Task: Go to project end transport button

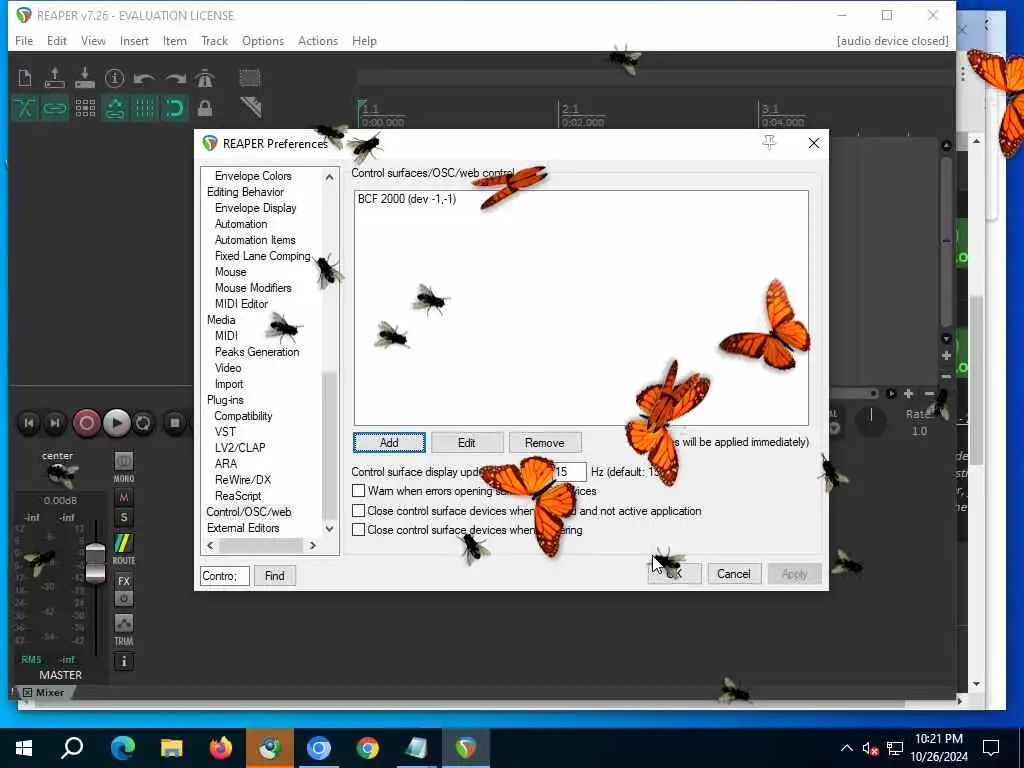Action: pyautogui.click(x=56, y=423)
